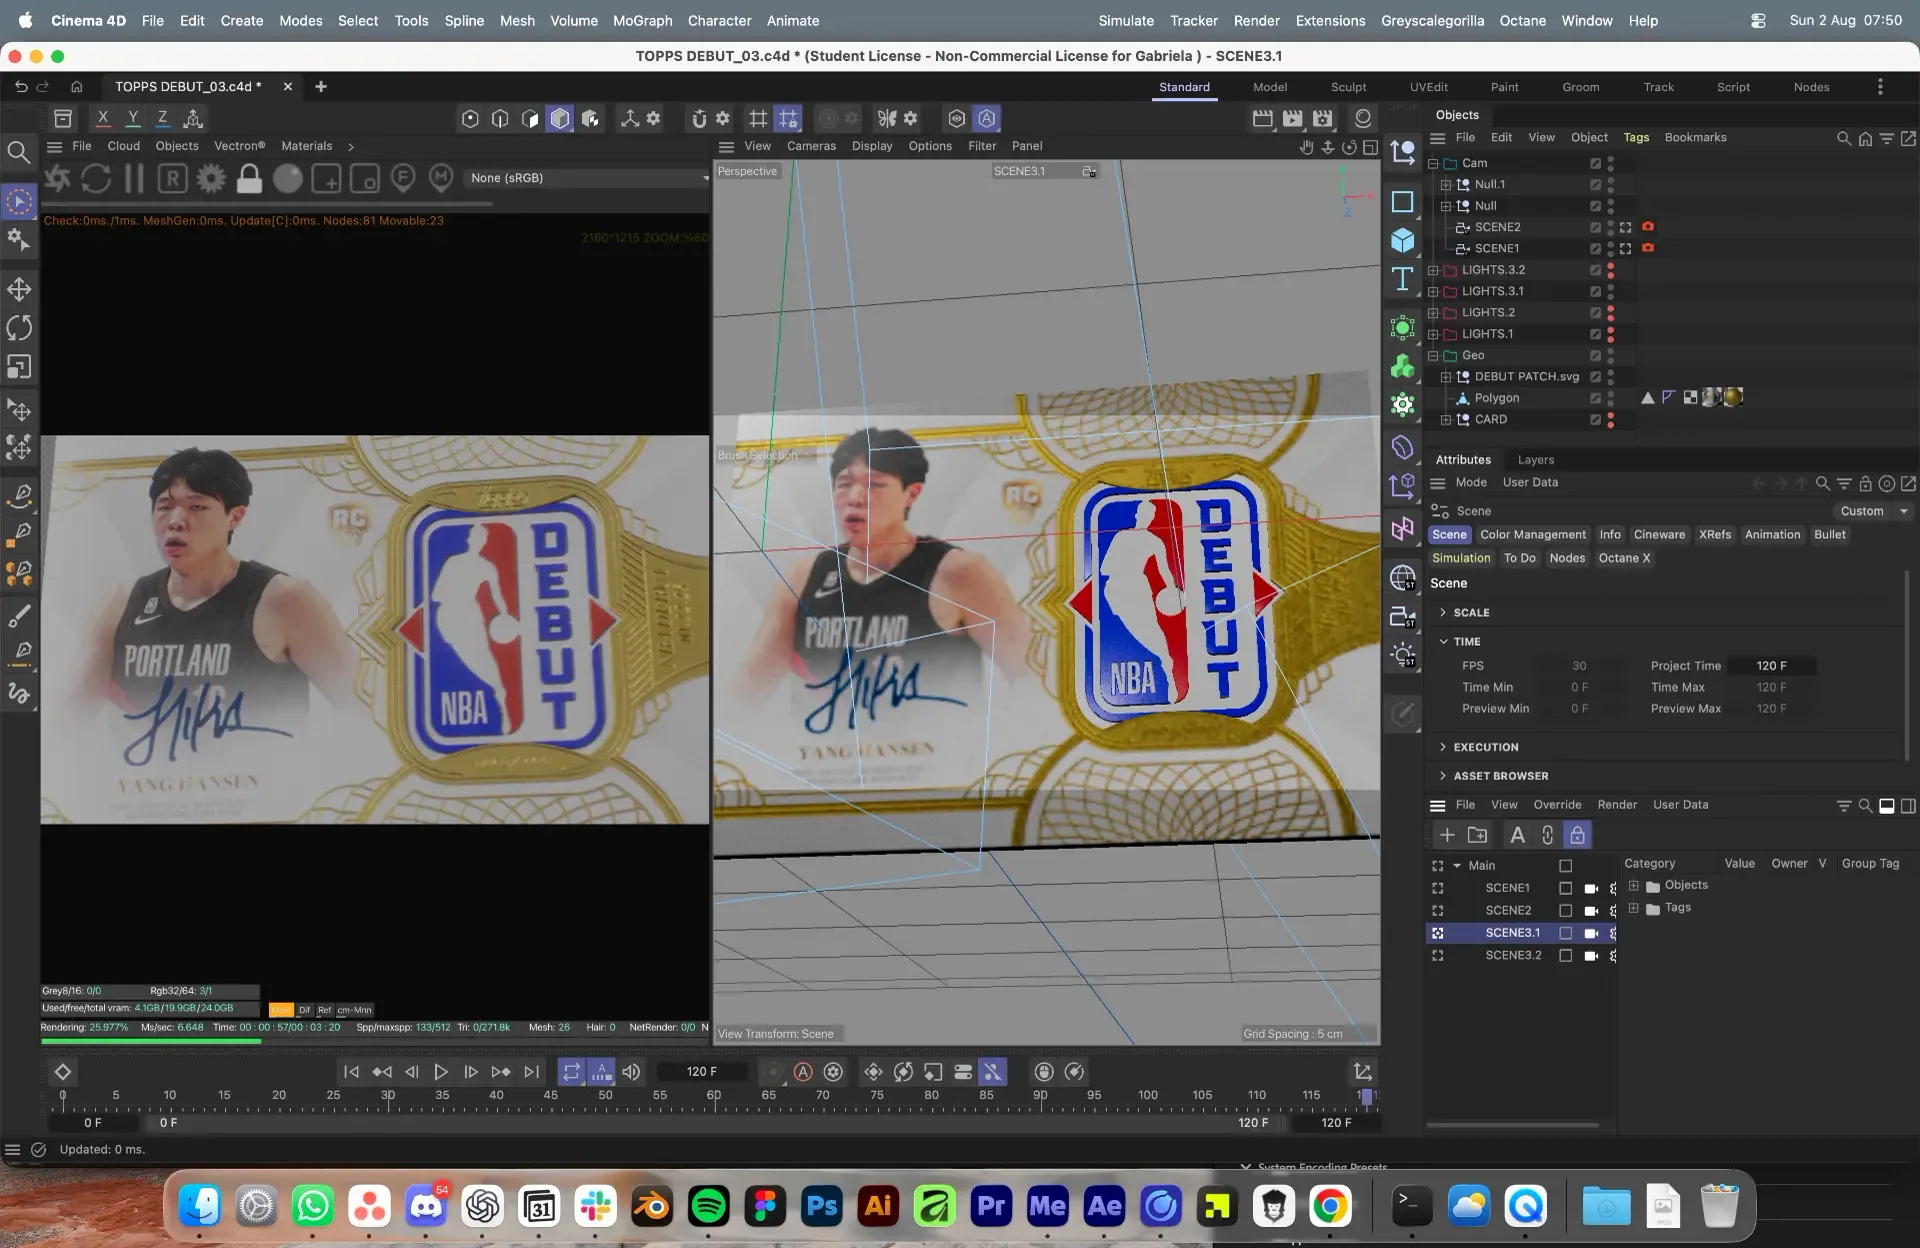1920x1248 pixels.
Task: Expand the ASSET BROWSER section
Action: (1442, 776)
